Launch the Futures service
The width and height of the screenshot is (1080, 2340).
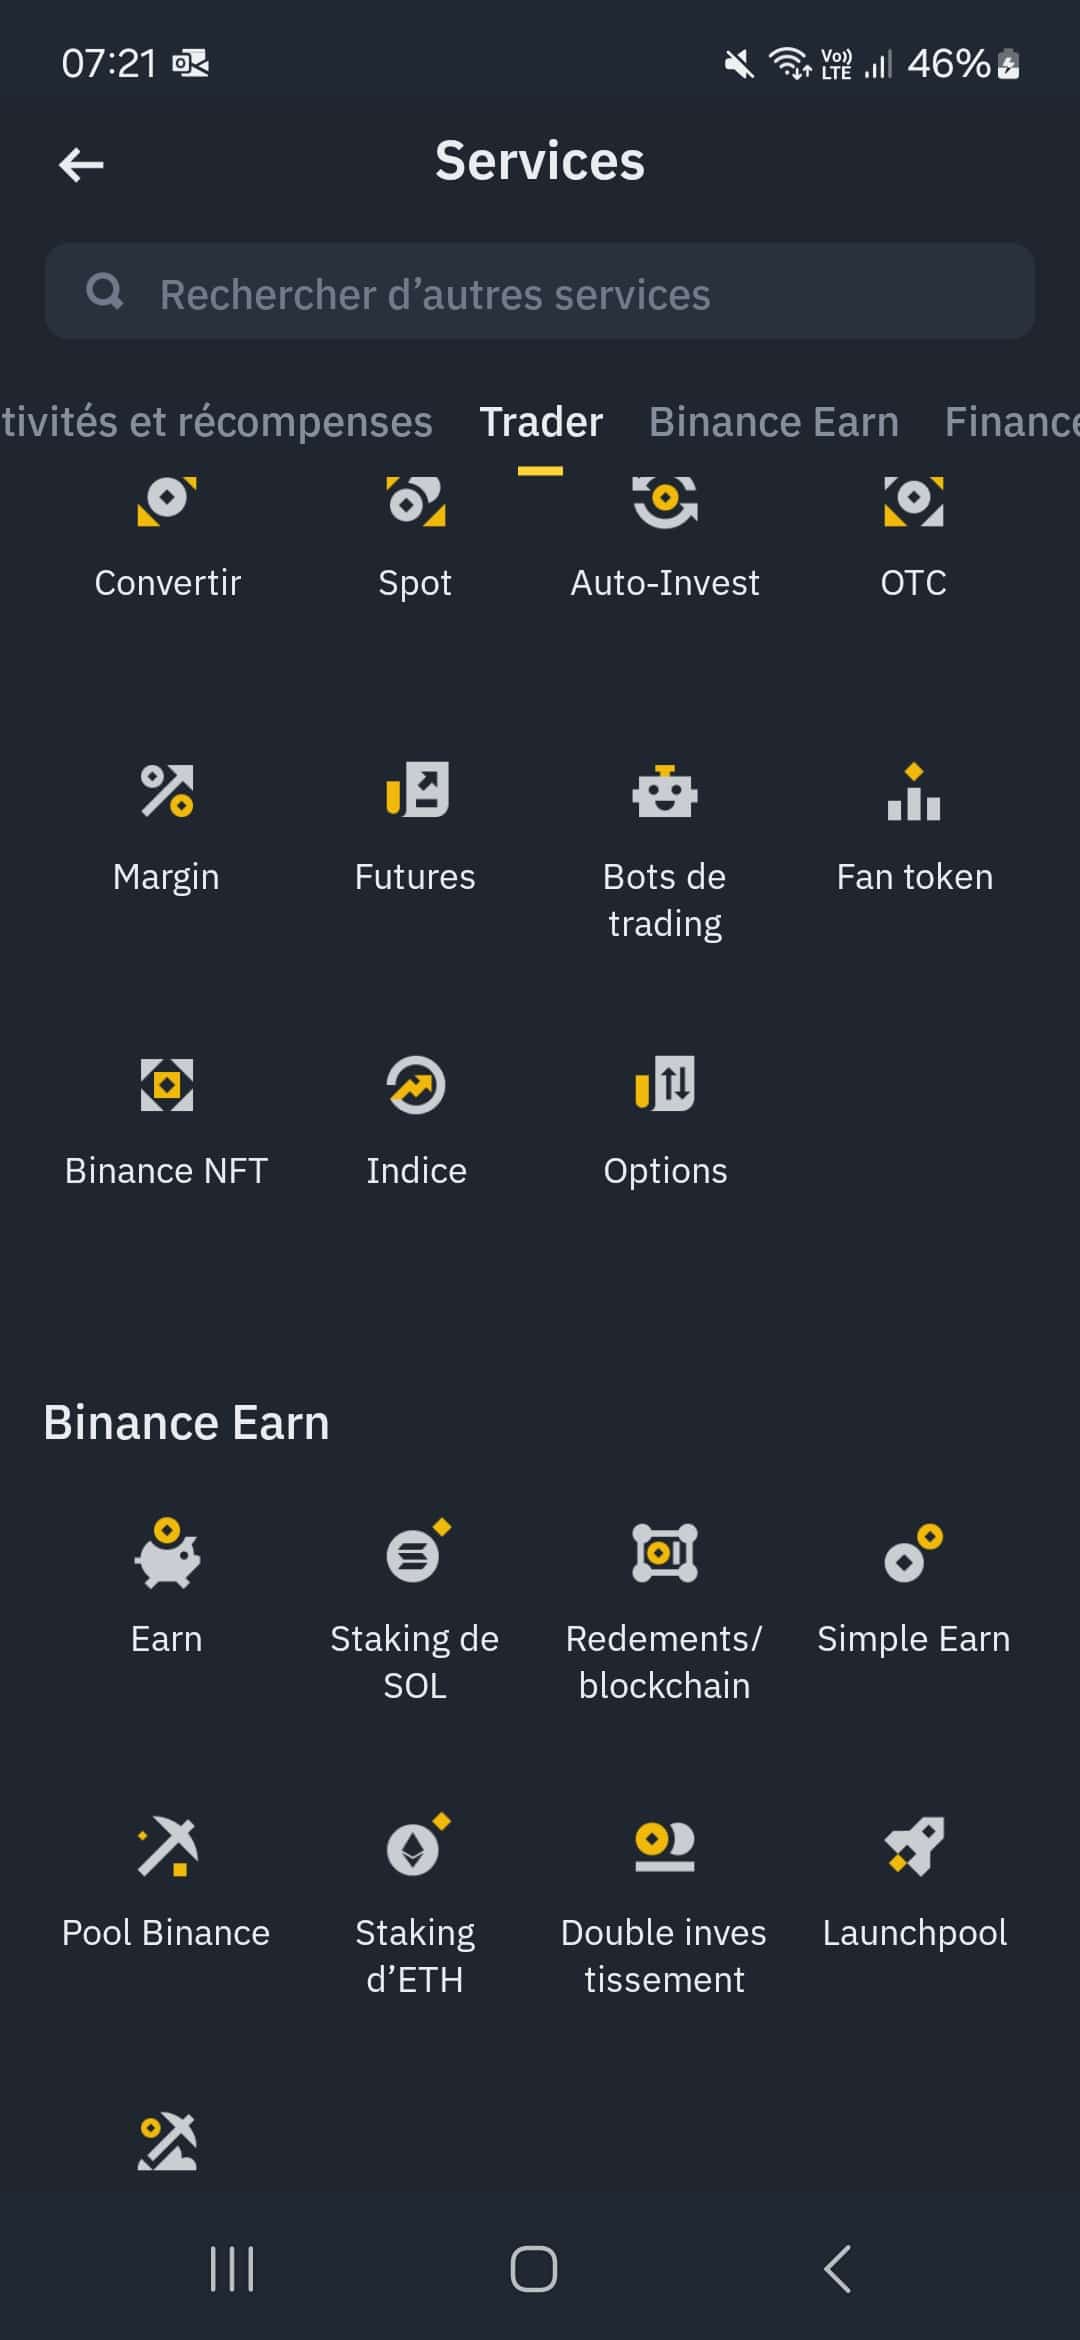[x=415, y=792]
